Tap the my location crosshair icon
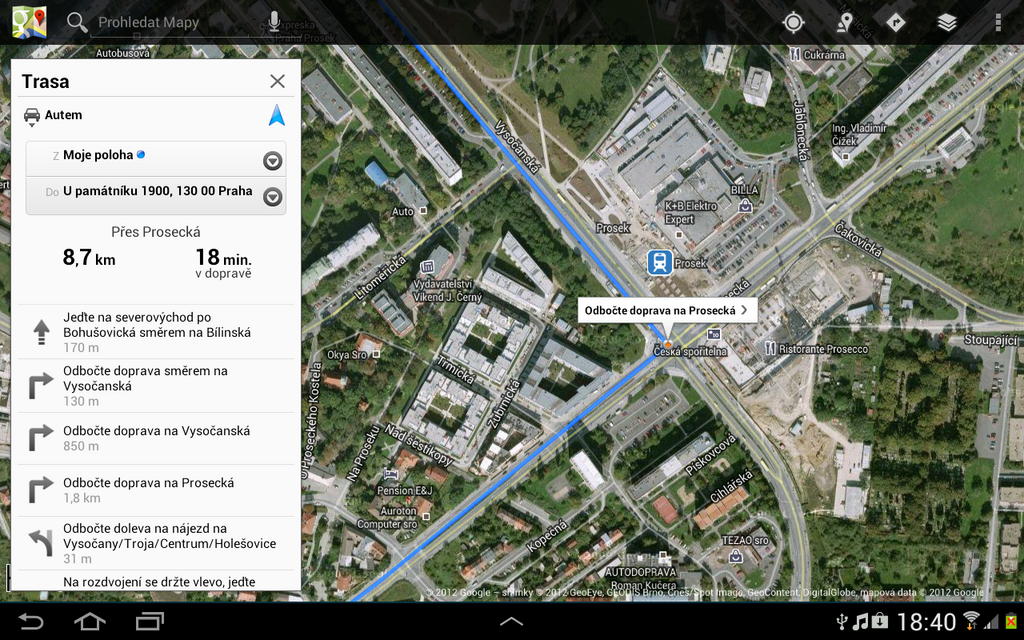Viewport: 1024px width, 640px height. point(792,21)
